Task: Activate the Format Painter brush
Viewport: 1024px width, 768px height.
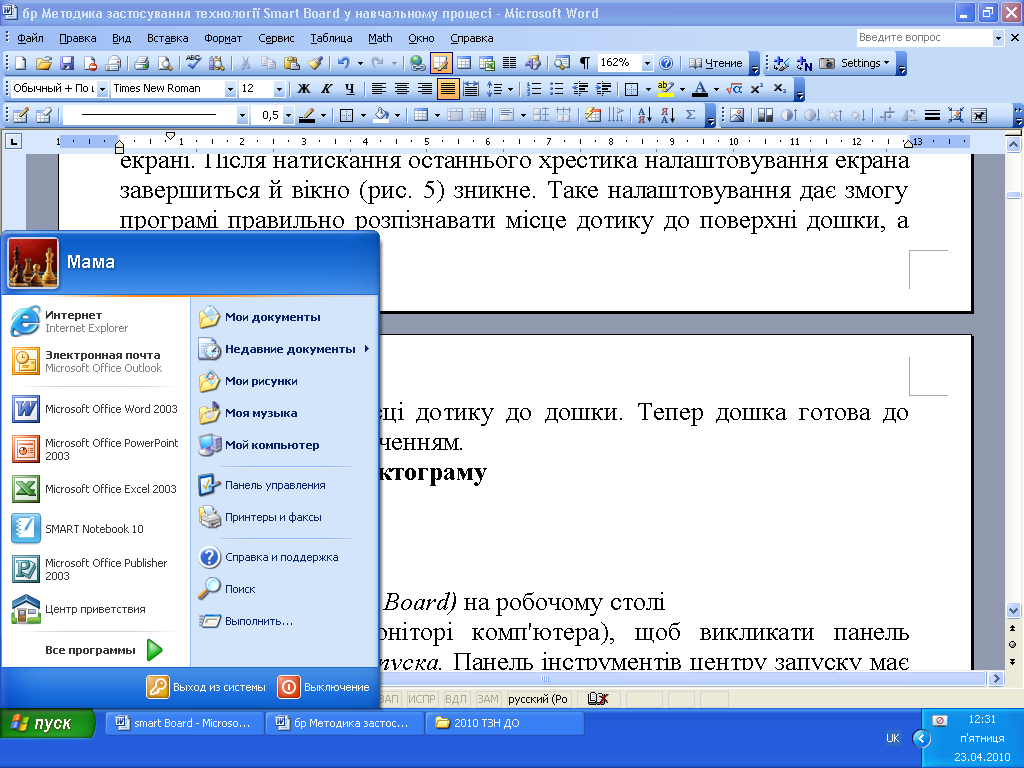Action: point(315,63)
